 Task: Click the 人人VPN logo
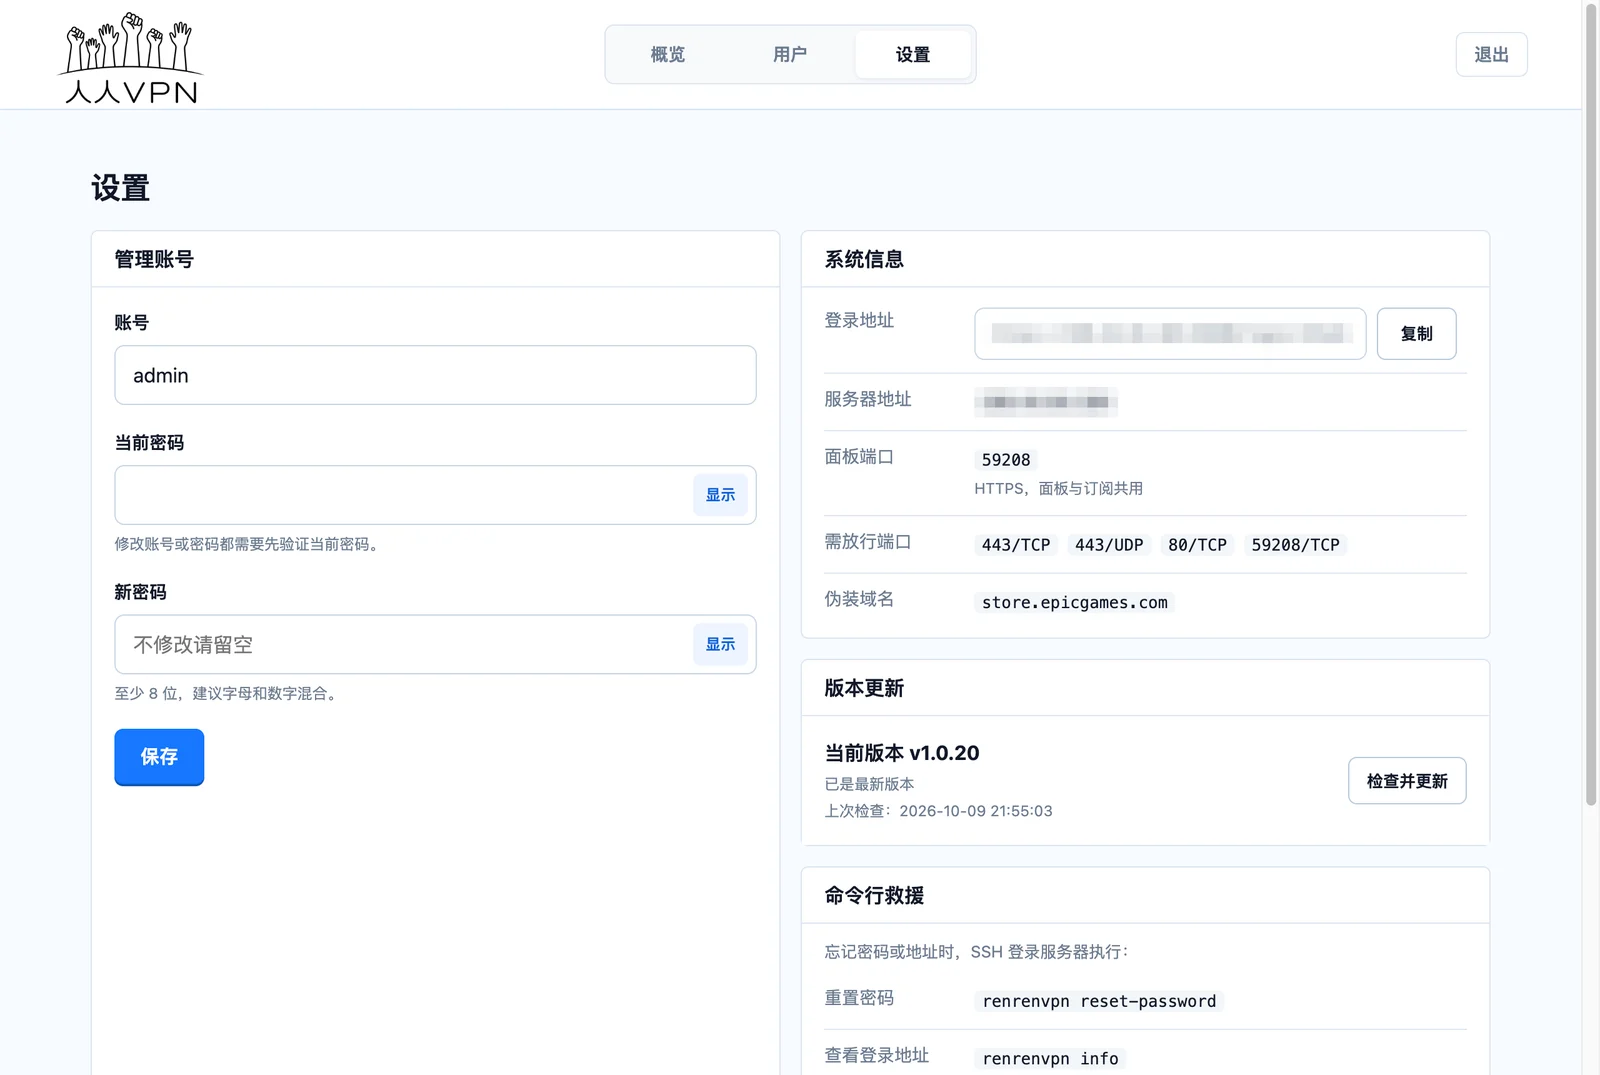(x=131, y=58)
